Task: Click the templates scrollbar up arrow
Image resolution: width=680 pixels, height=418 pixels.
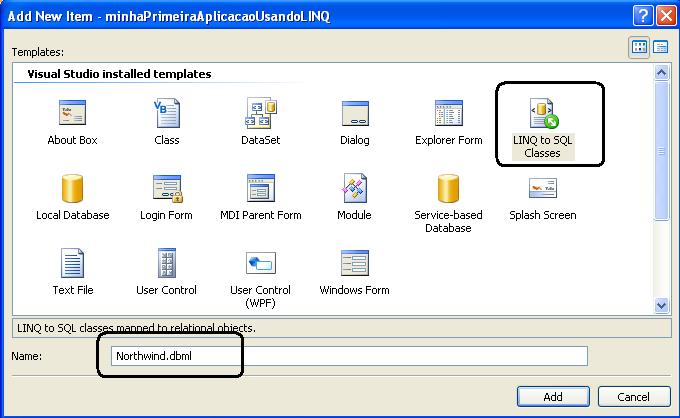Action: (661, 72)
